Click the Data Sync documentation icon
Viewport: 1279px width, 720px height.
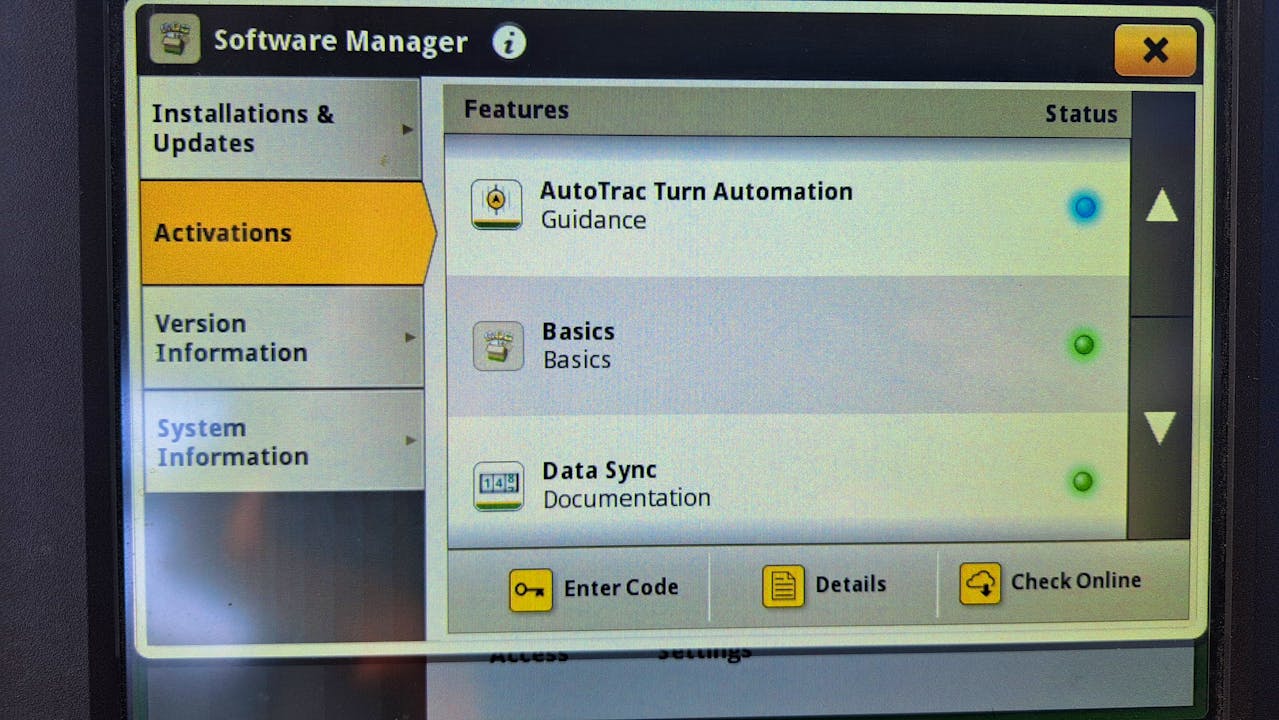pyautogui.click(x=497, y=486)
